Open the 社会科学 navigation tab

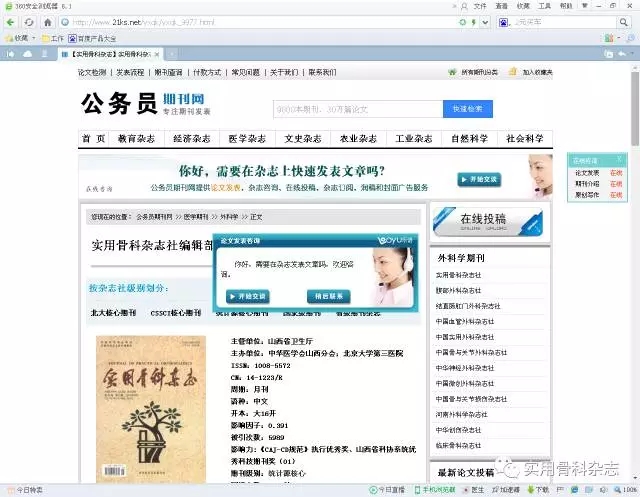tap(525, 139)
